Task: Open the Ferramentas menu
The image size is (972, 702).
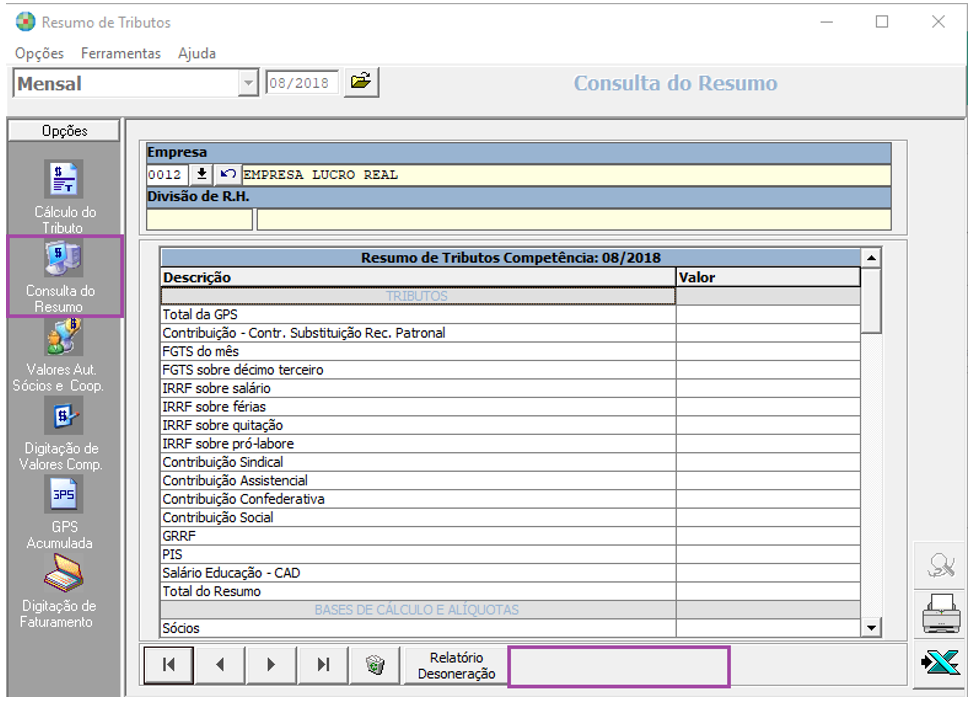Action: 121,53
